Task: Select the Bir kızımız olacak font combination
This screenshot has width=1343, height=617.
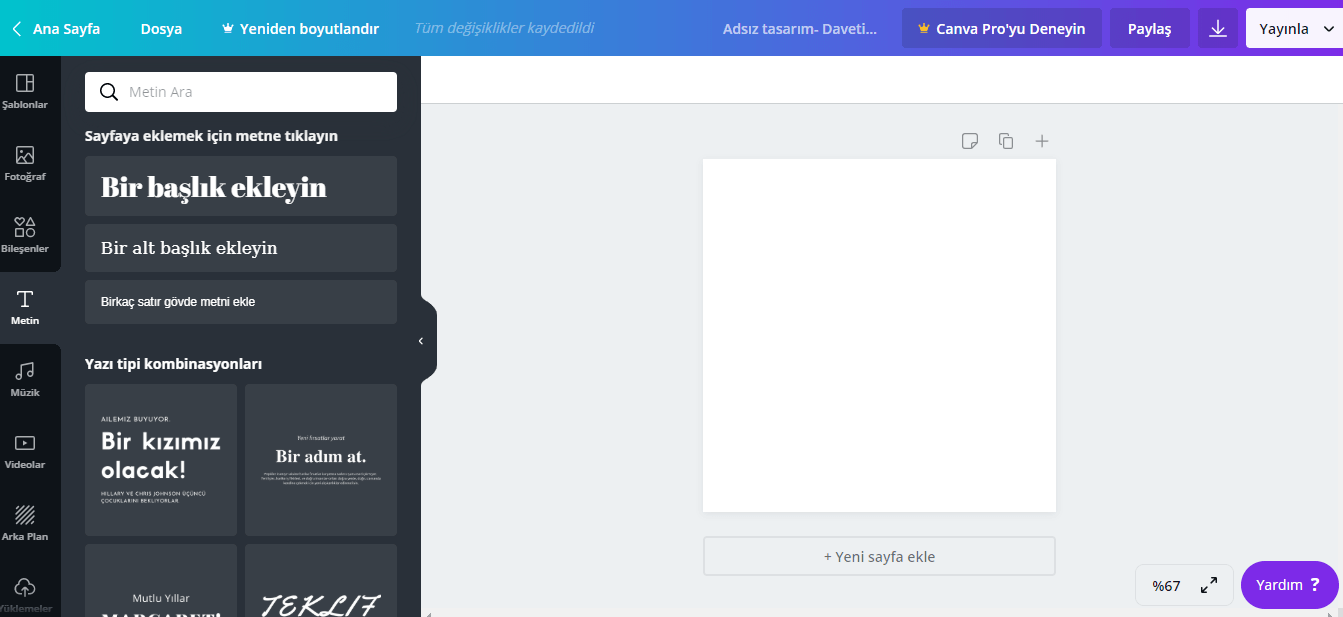Action: [x=160, y=460]
